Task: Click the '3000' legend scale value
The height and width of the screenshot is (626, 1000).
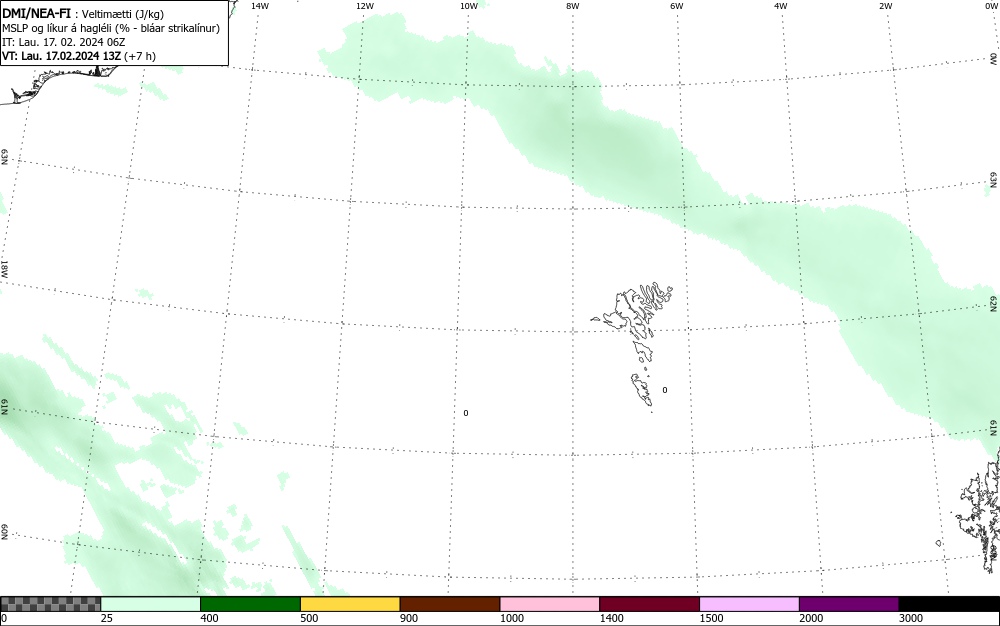Action: point(911,618)
